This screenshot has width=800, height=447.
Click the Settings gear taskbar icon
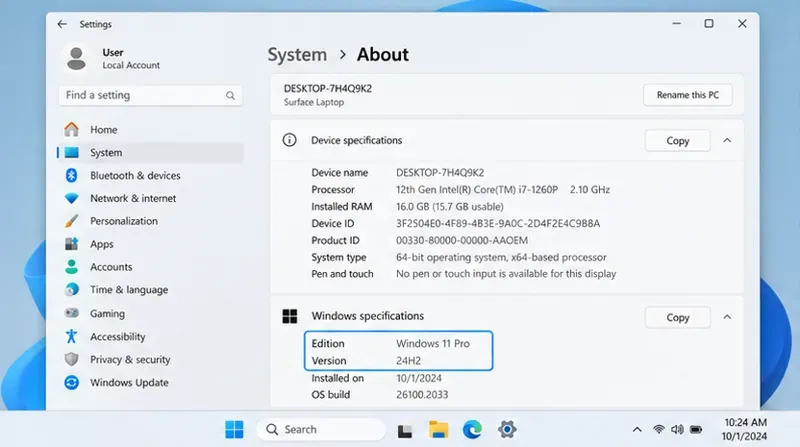507,430
